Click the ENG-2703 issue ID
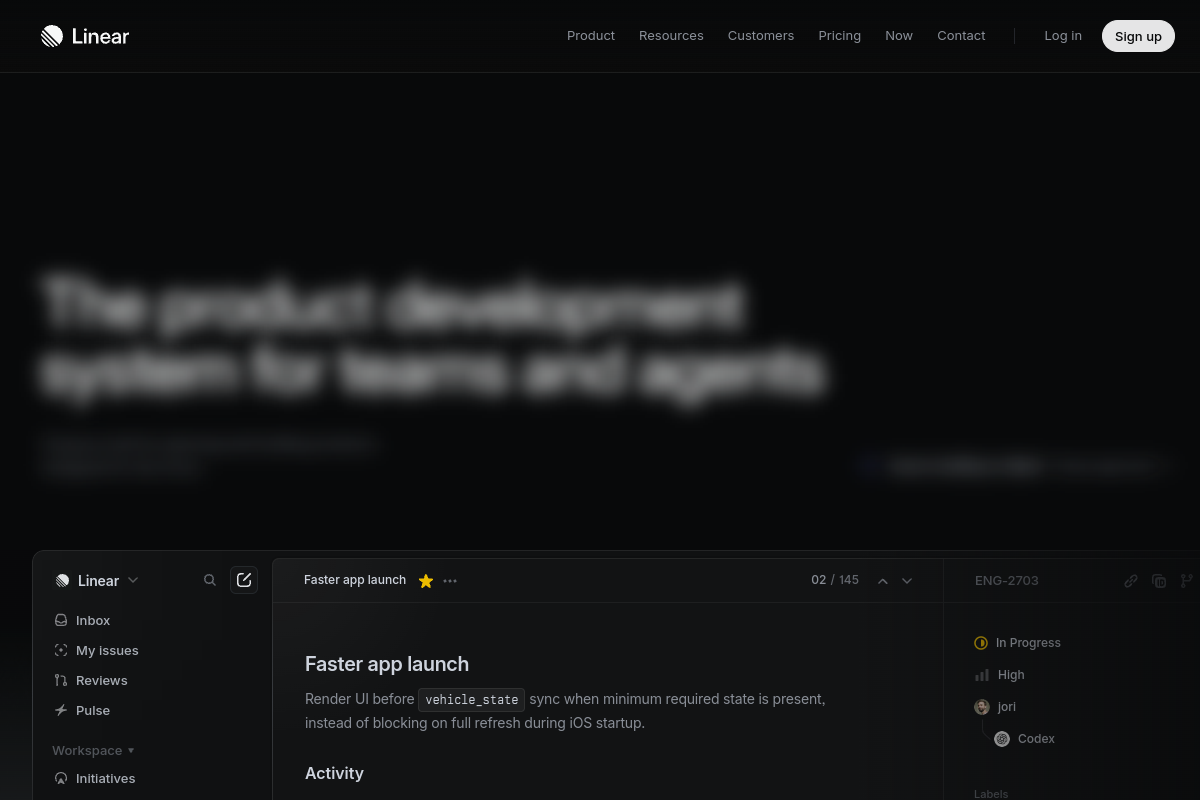The width and height of the screenshot is (1200, 800). 1007,580
